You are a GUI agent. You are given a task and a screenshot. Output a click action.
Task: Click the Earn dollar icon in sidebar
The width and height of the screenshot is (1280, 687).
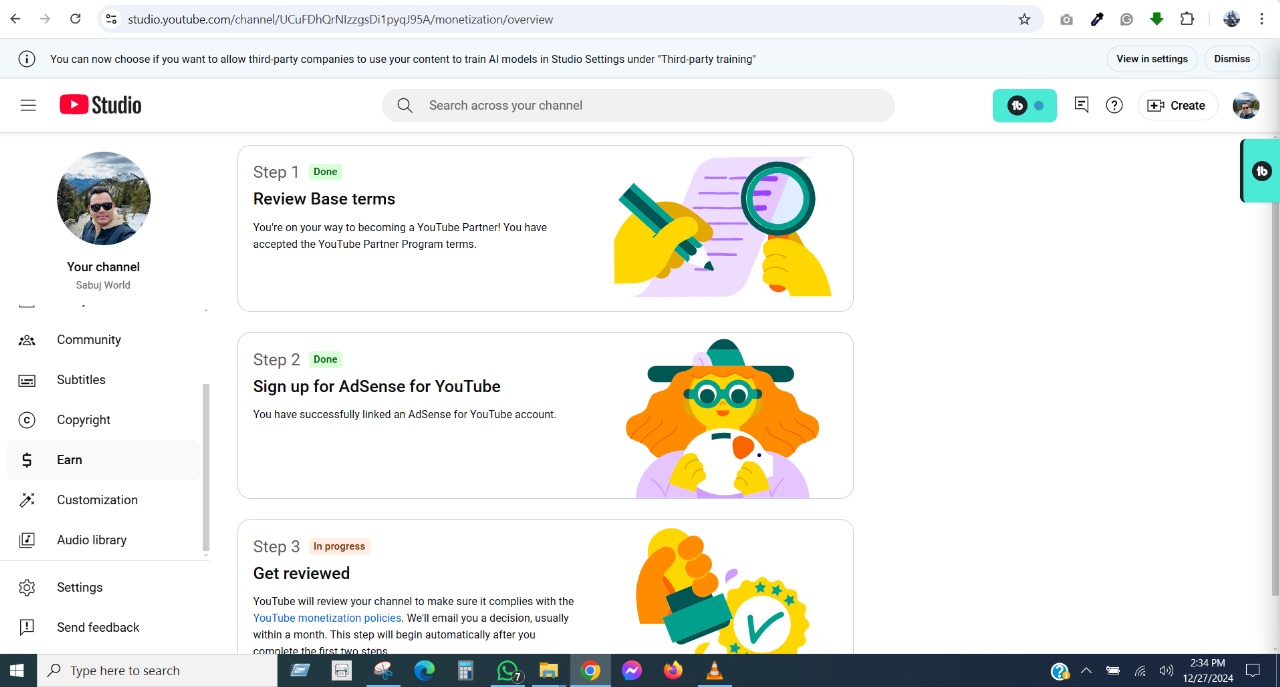tap(27, 460)
